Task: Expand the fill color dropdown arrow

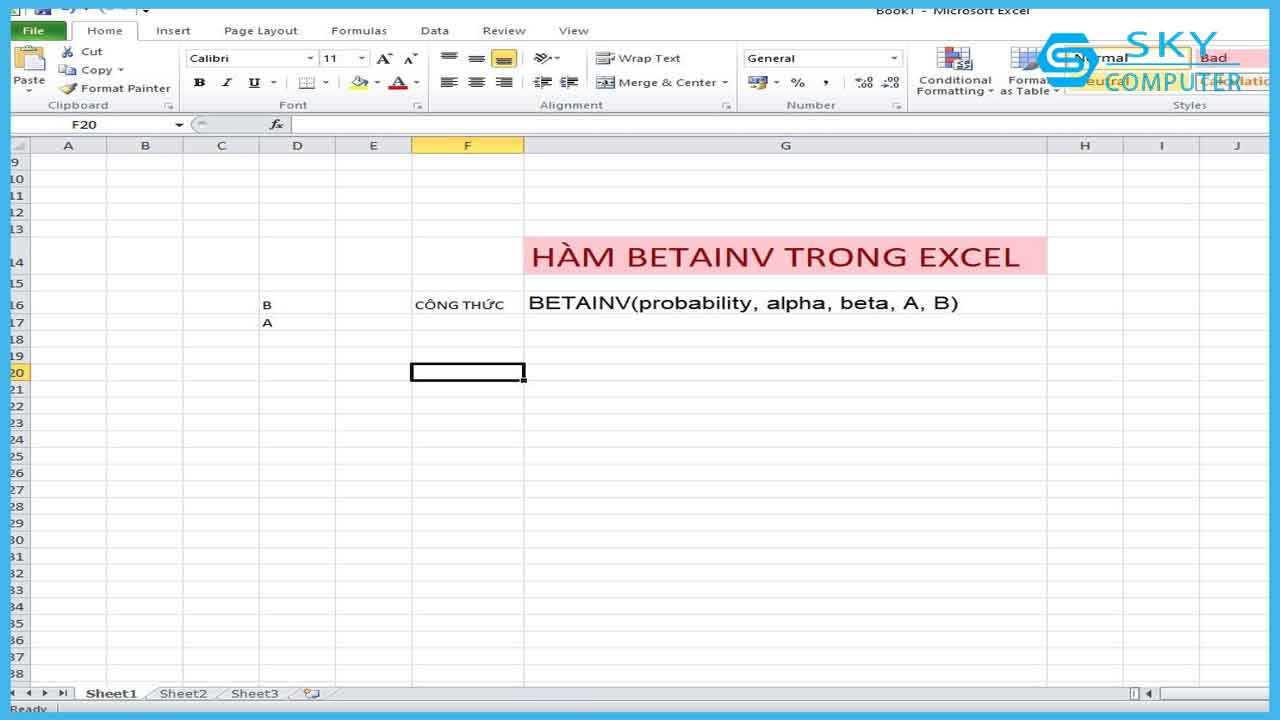Action: (376, 83)
